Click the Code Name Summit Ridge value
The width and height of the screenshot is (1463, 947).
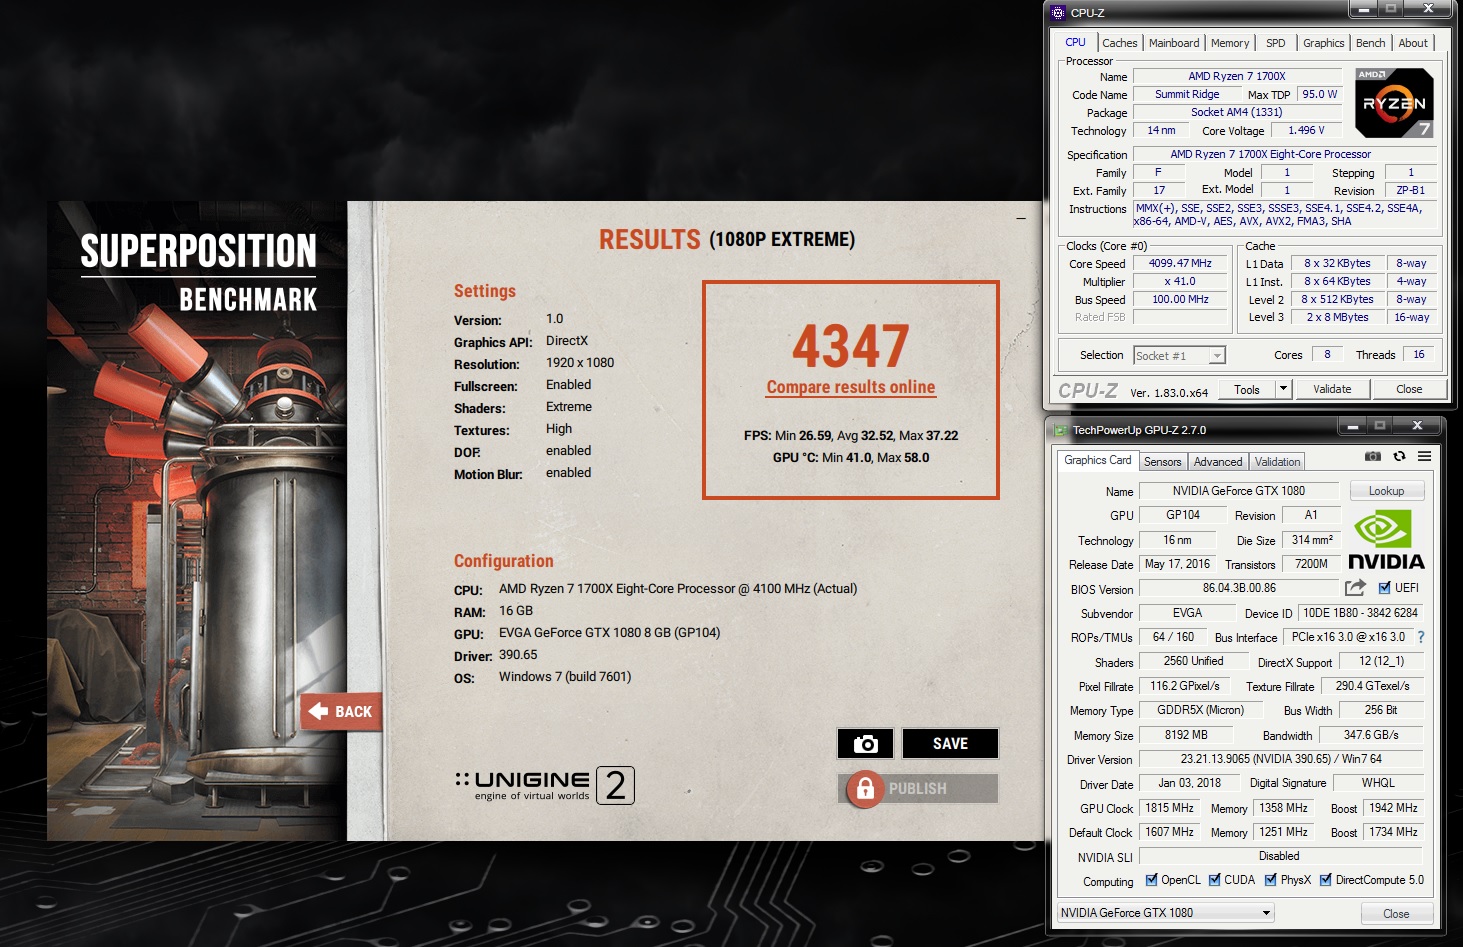click(1187, 94)
